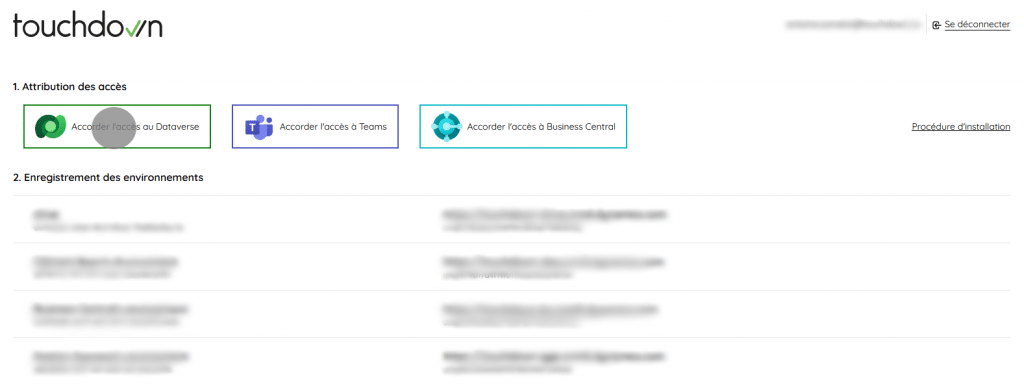Click the green Dataverse icon
The width and height of the screenshot is (1024, 384).
(50, 126)
